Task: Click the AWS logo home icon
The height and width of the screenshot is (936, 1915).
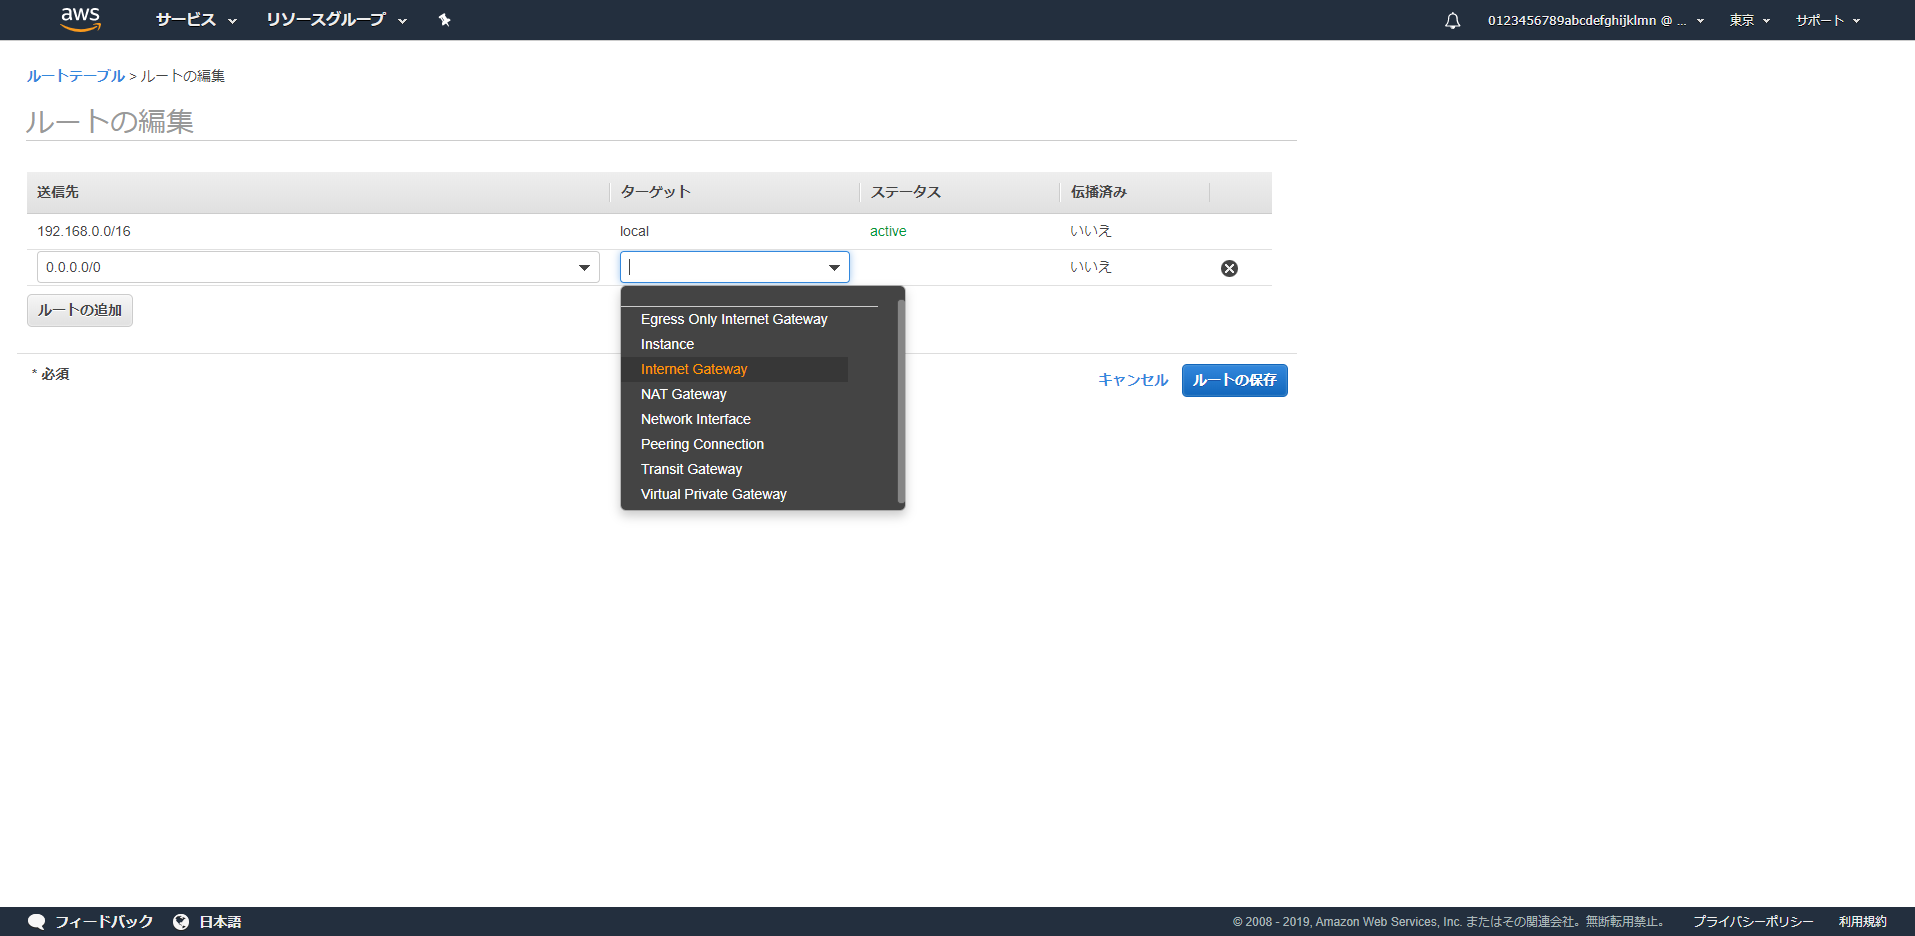Action: (x=80, y=19)
